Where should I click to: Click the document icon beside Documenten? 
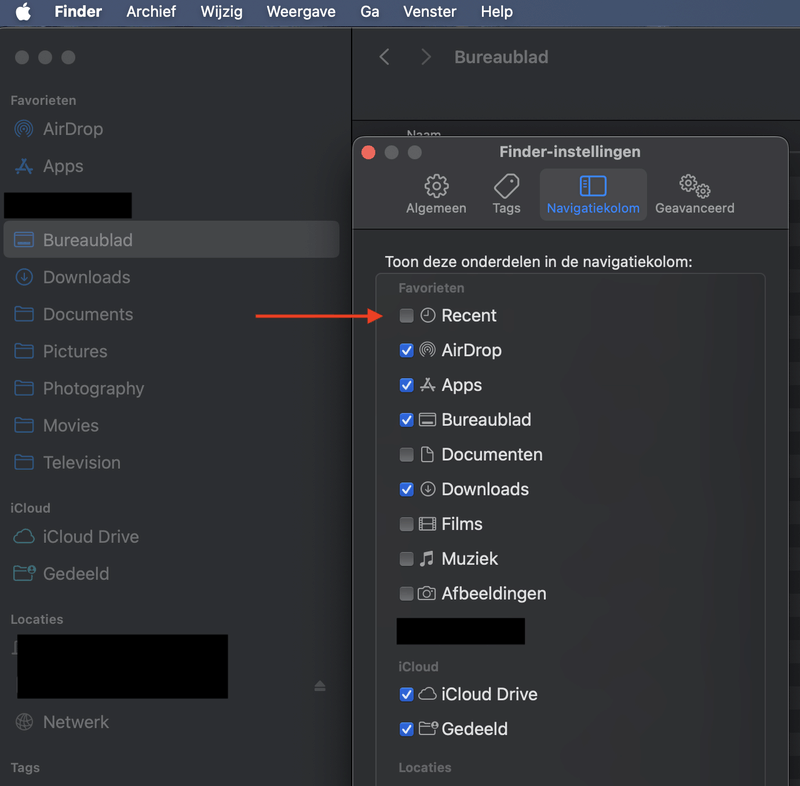click(427, 454)
